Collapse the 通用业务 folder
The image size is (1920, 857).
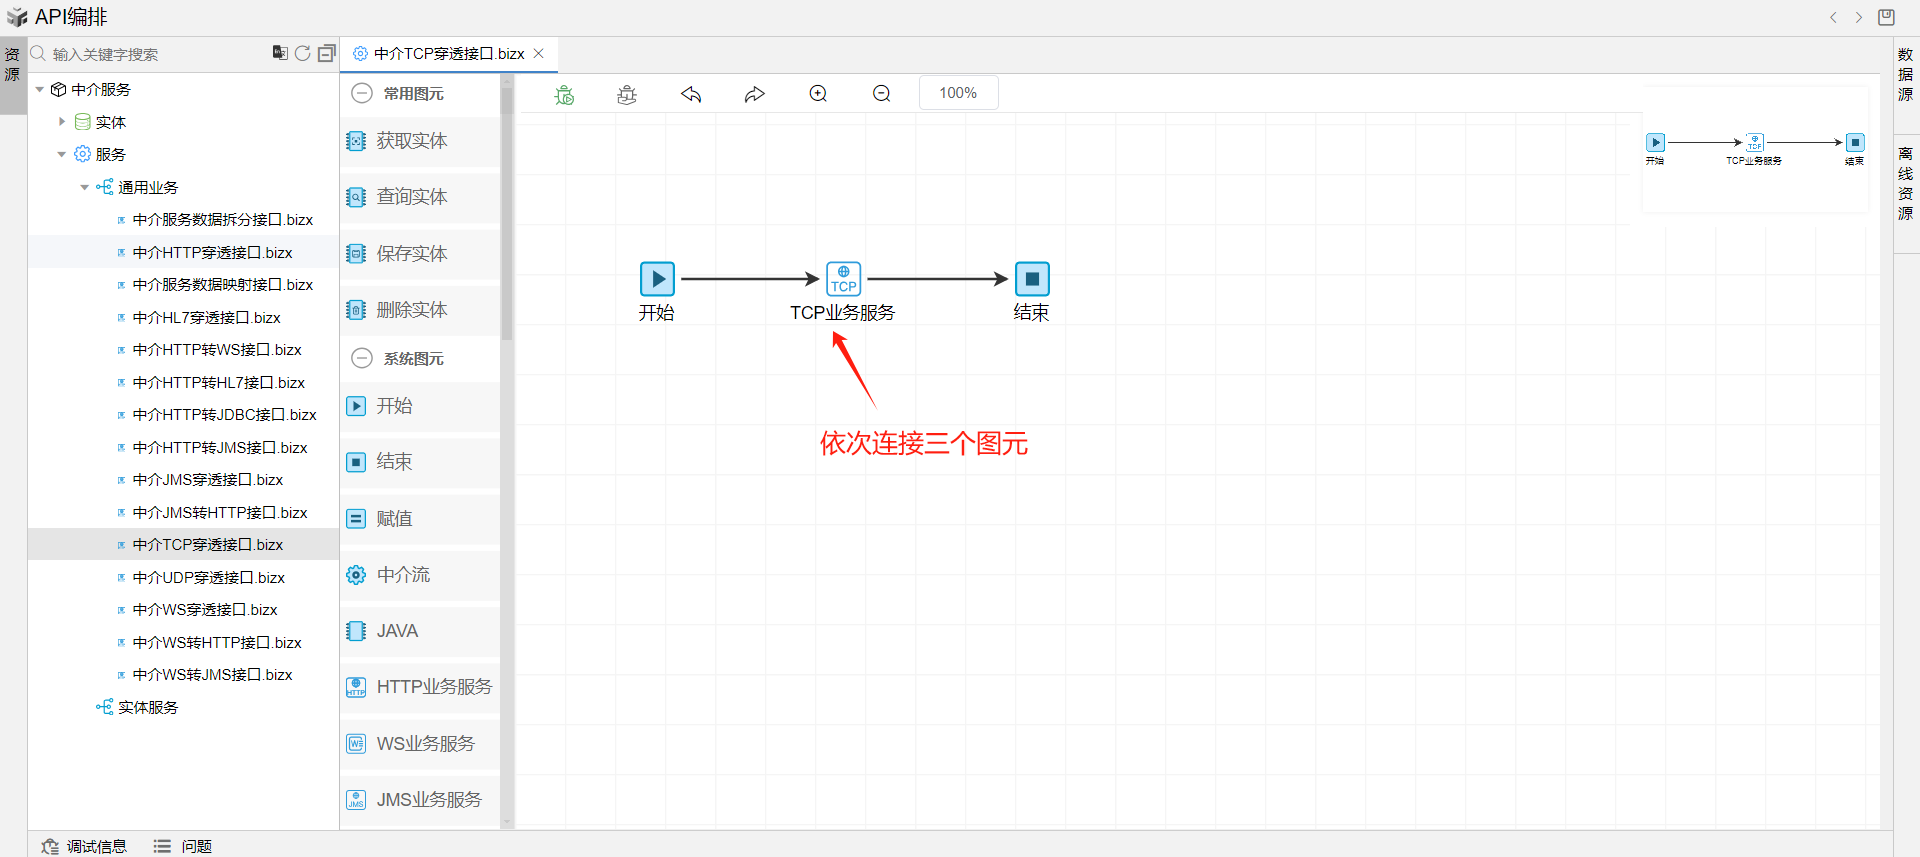tap(85, 187)
